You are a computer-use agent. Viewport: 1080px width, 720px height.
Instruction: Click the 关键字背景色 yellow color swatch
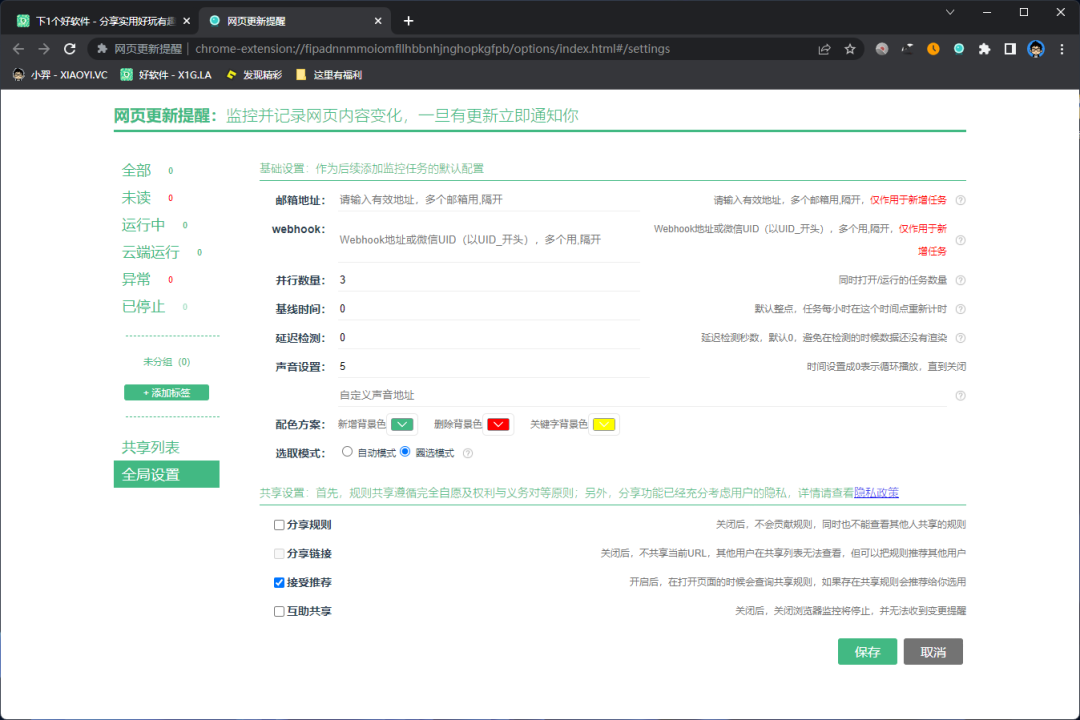coord(603,424)
